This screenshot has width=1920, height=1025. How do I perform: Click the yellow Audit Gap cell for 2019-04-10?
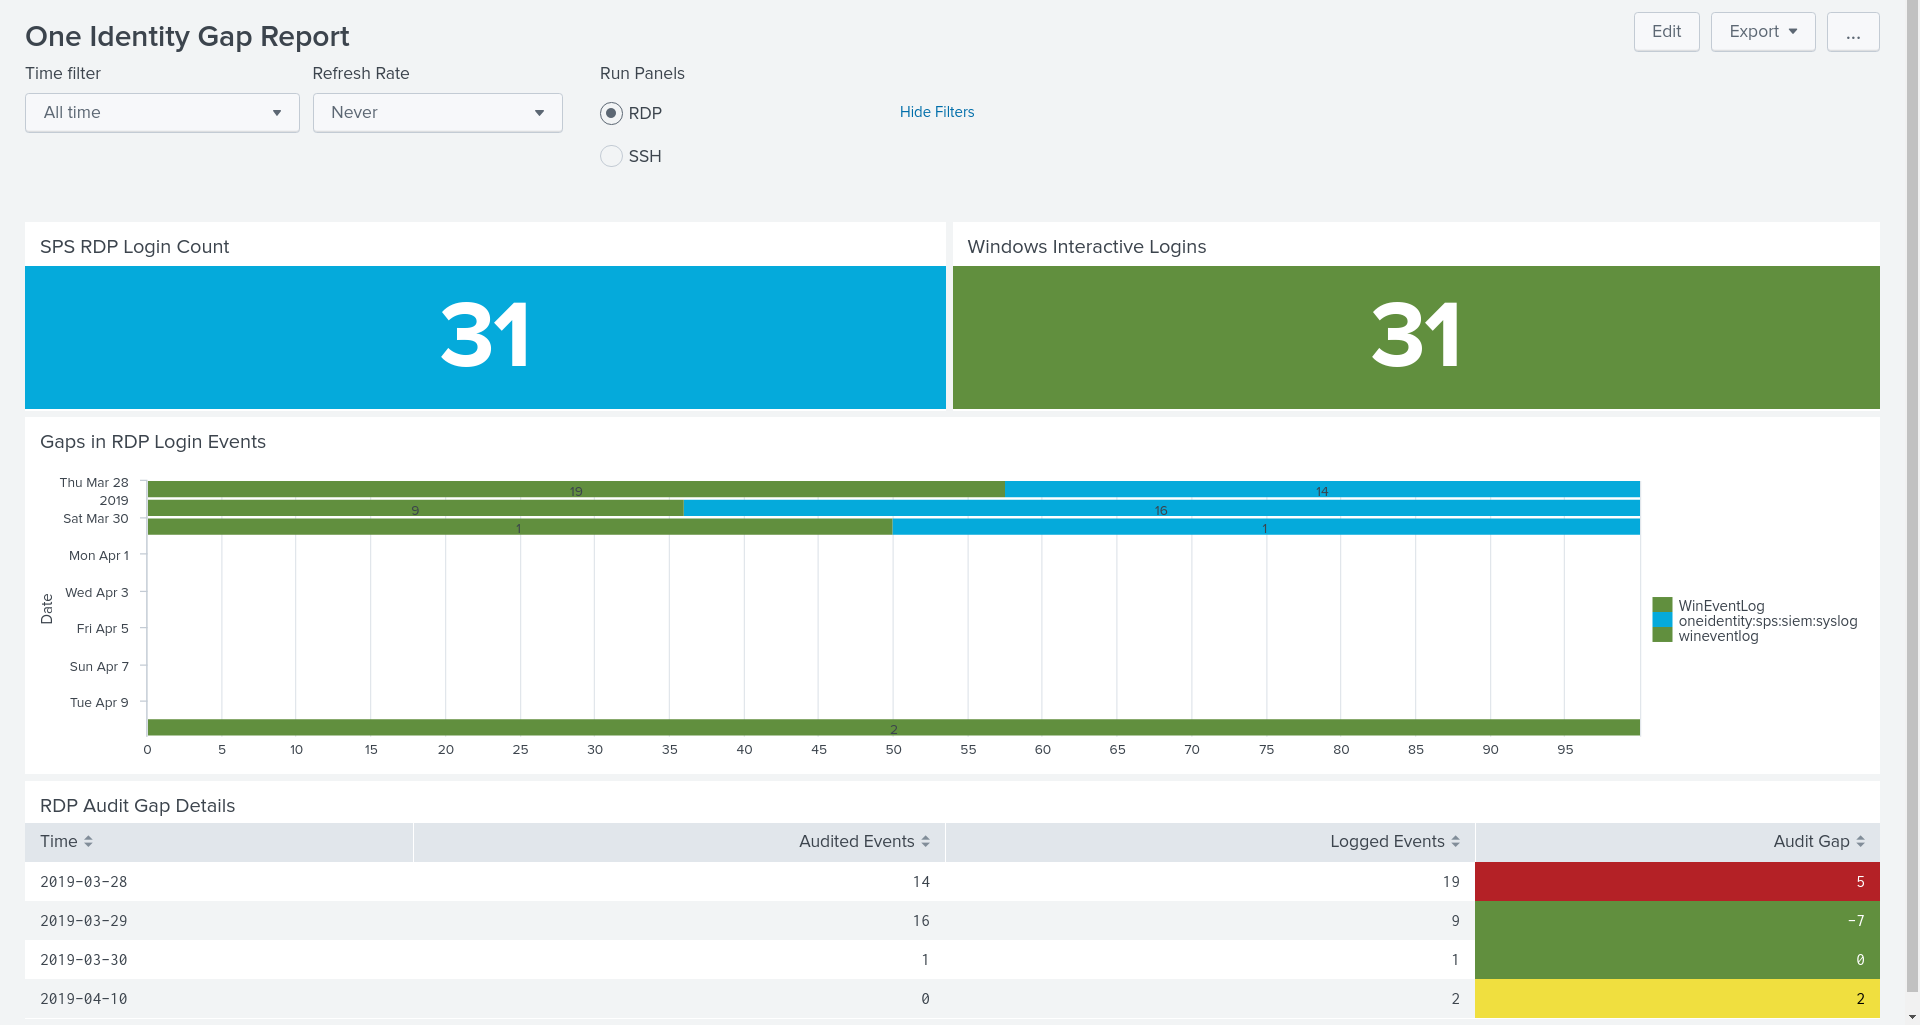[1677, 999]
